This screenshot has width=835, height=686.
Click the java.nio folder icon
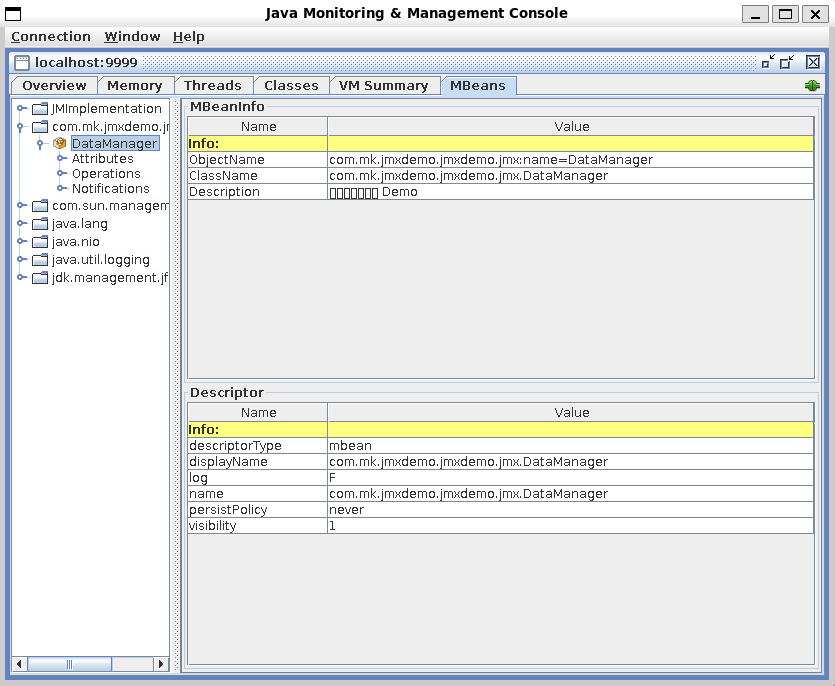point(40,242)
